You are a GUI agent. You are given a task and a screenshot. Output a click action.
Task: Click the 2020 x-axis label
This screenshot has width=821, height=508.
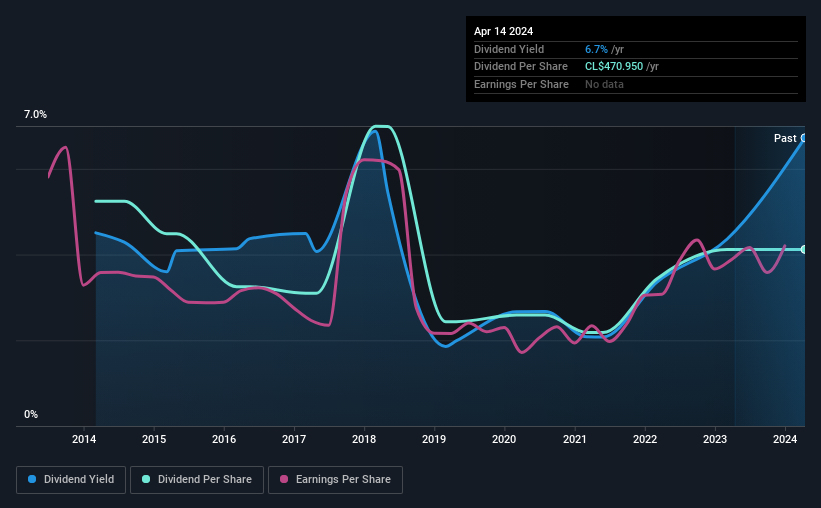pyautogui.click(x=504, y=439)
